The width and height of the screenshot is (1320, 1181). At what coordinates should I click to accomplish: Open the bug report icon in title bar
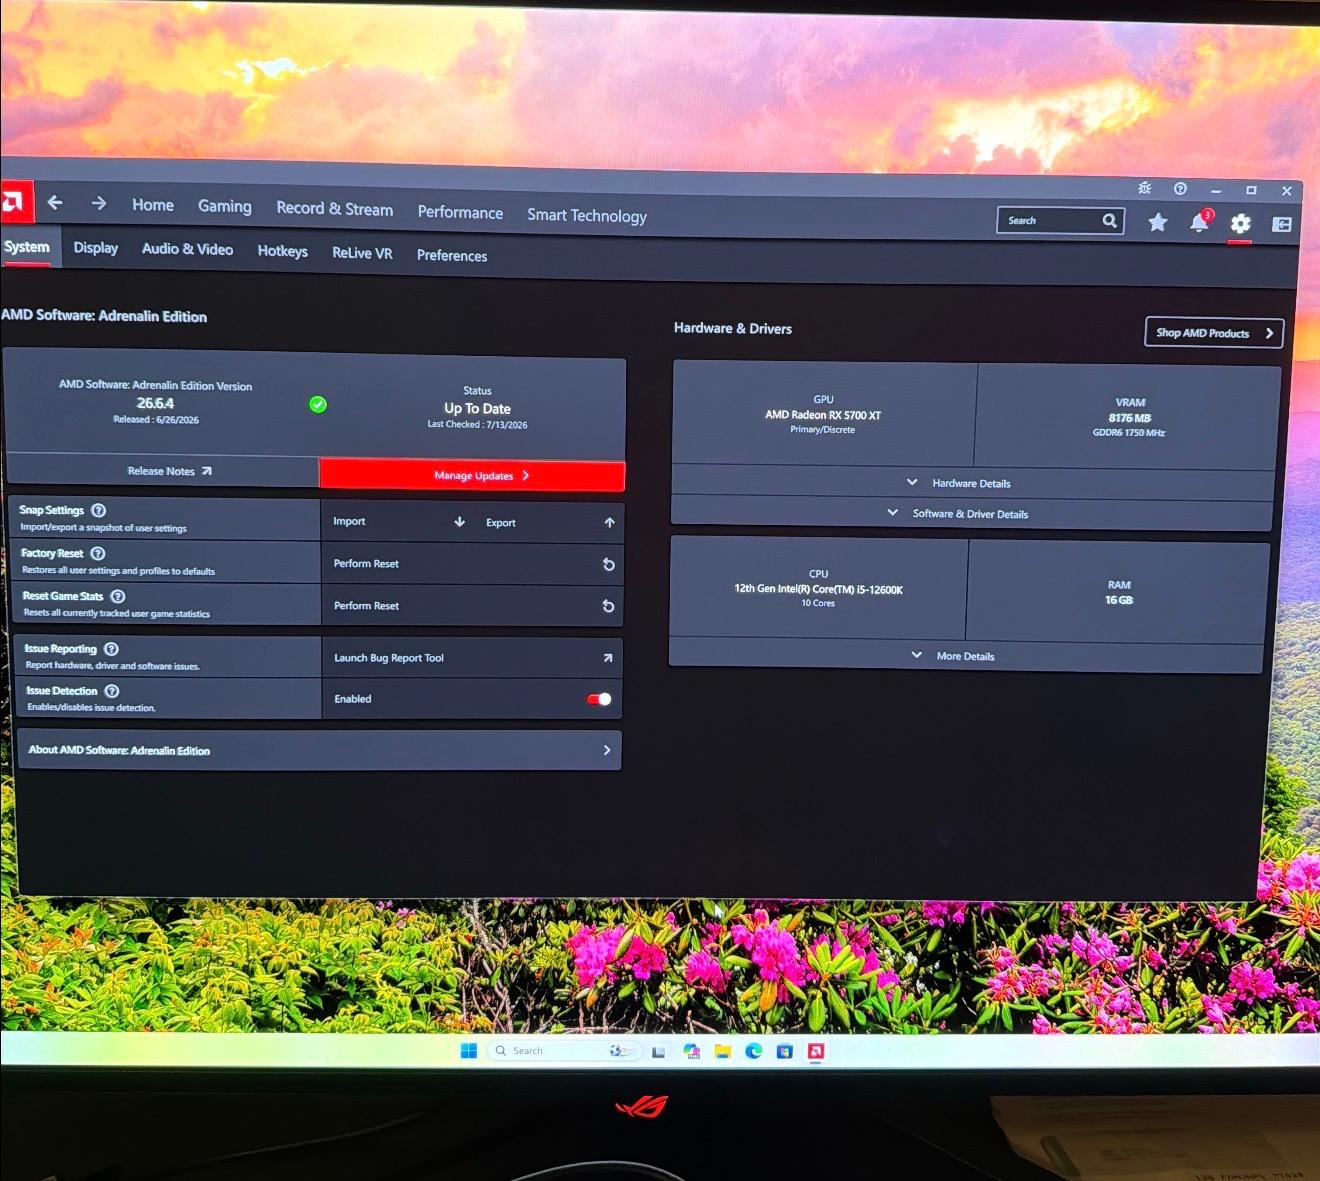[1145, 188]
